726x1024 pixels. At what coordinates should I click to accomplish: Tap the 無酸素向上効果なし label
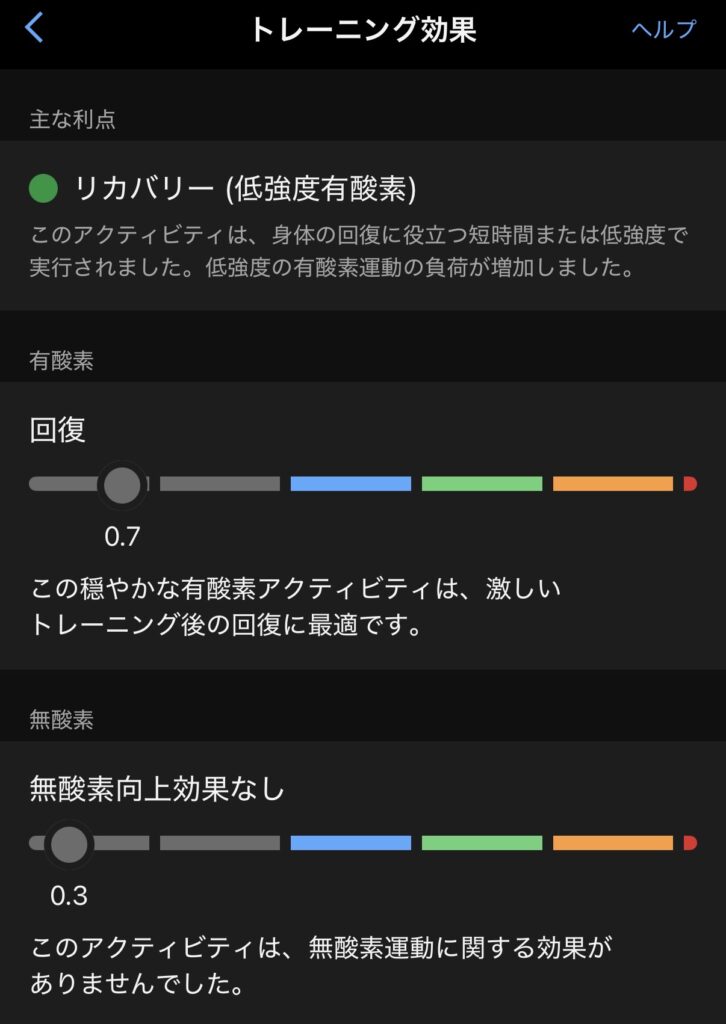(x=158, y=790)
